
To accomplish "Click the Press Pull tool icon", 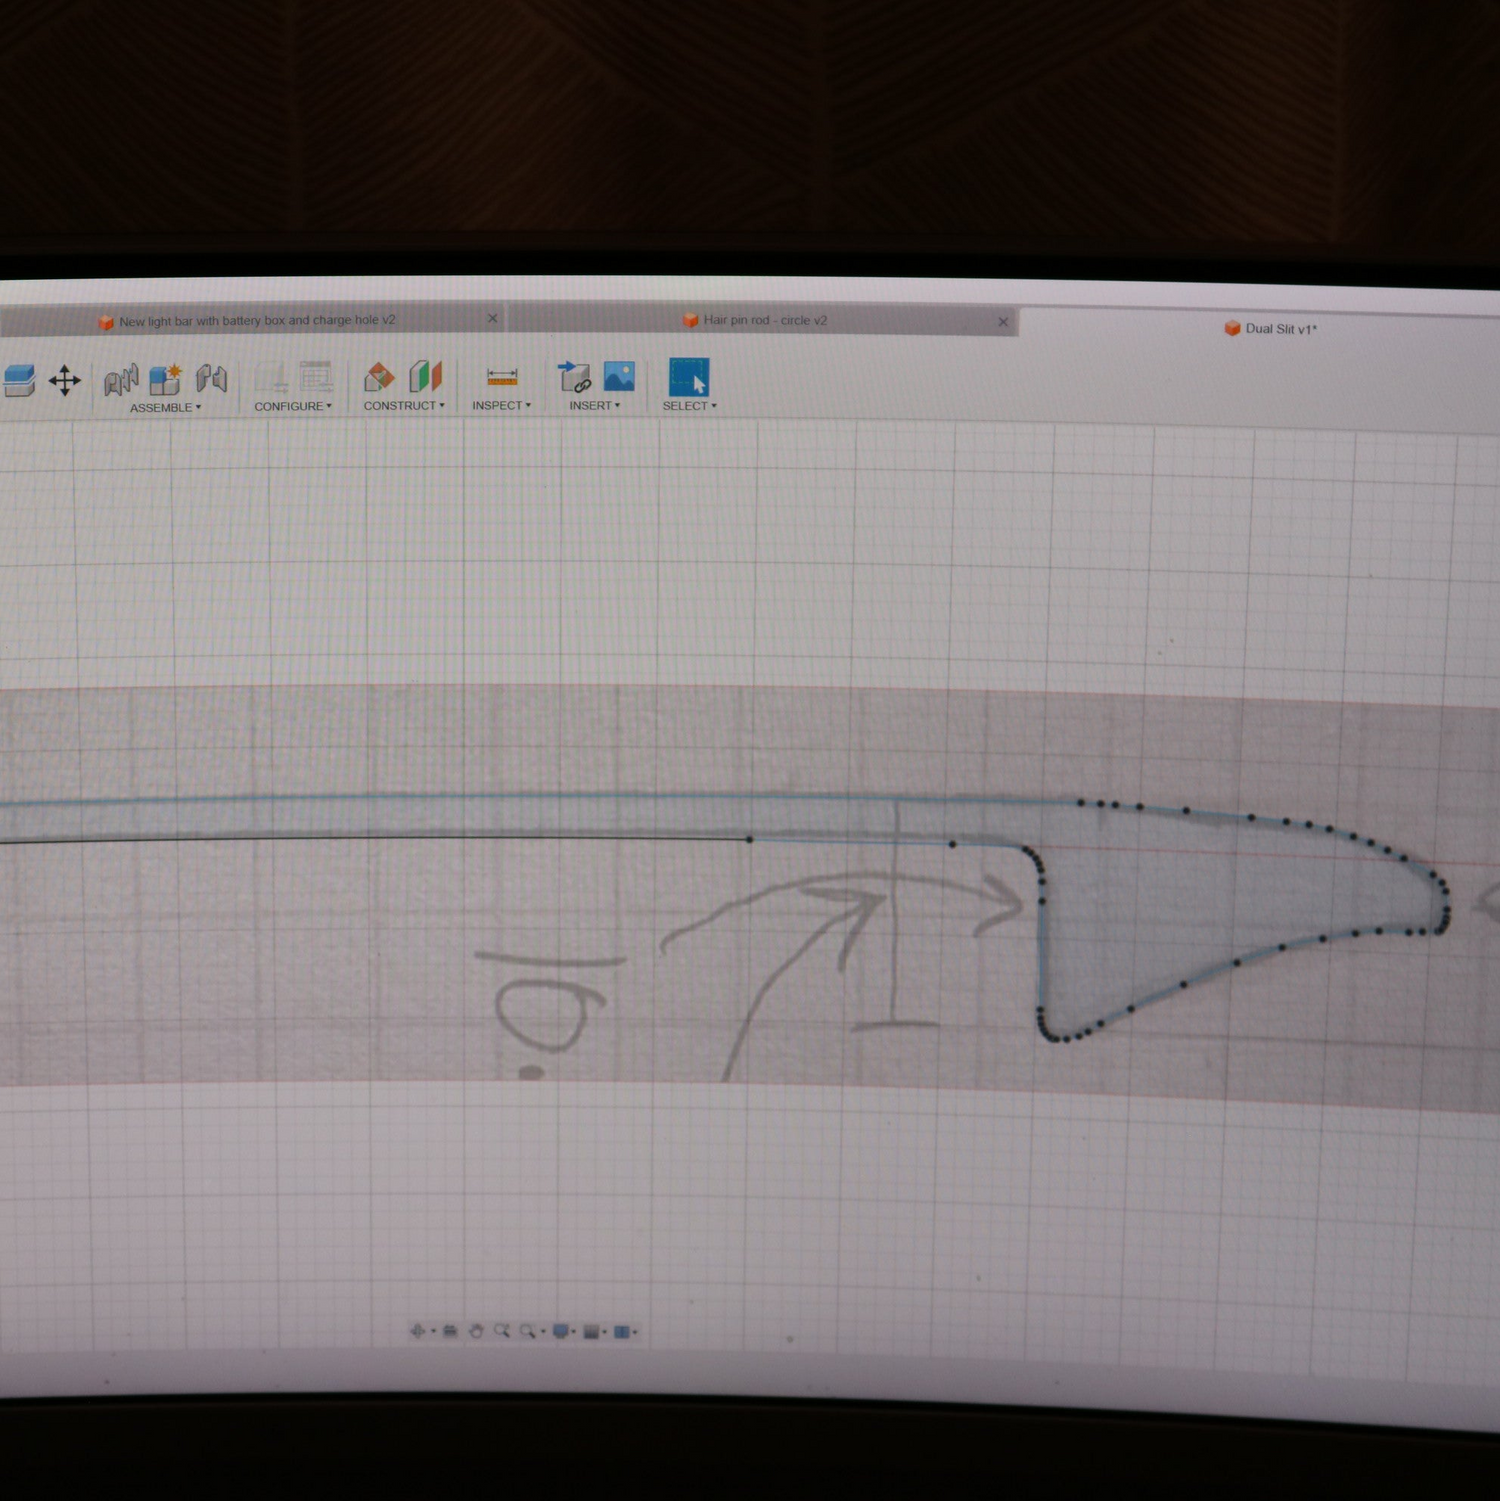I will tap(18, 380).
